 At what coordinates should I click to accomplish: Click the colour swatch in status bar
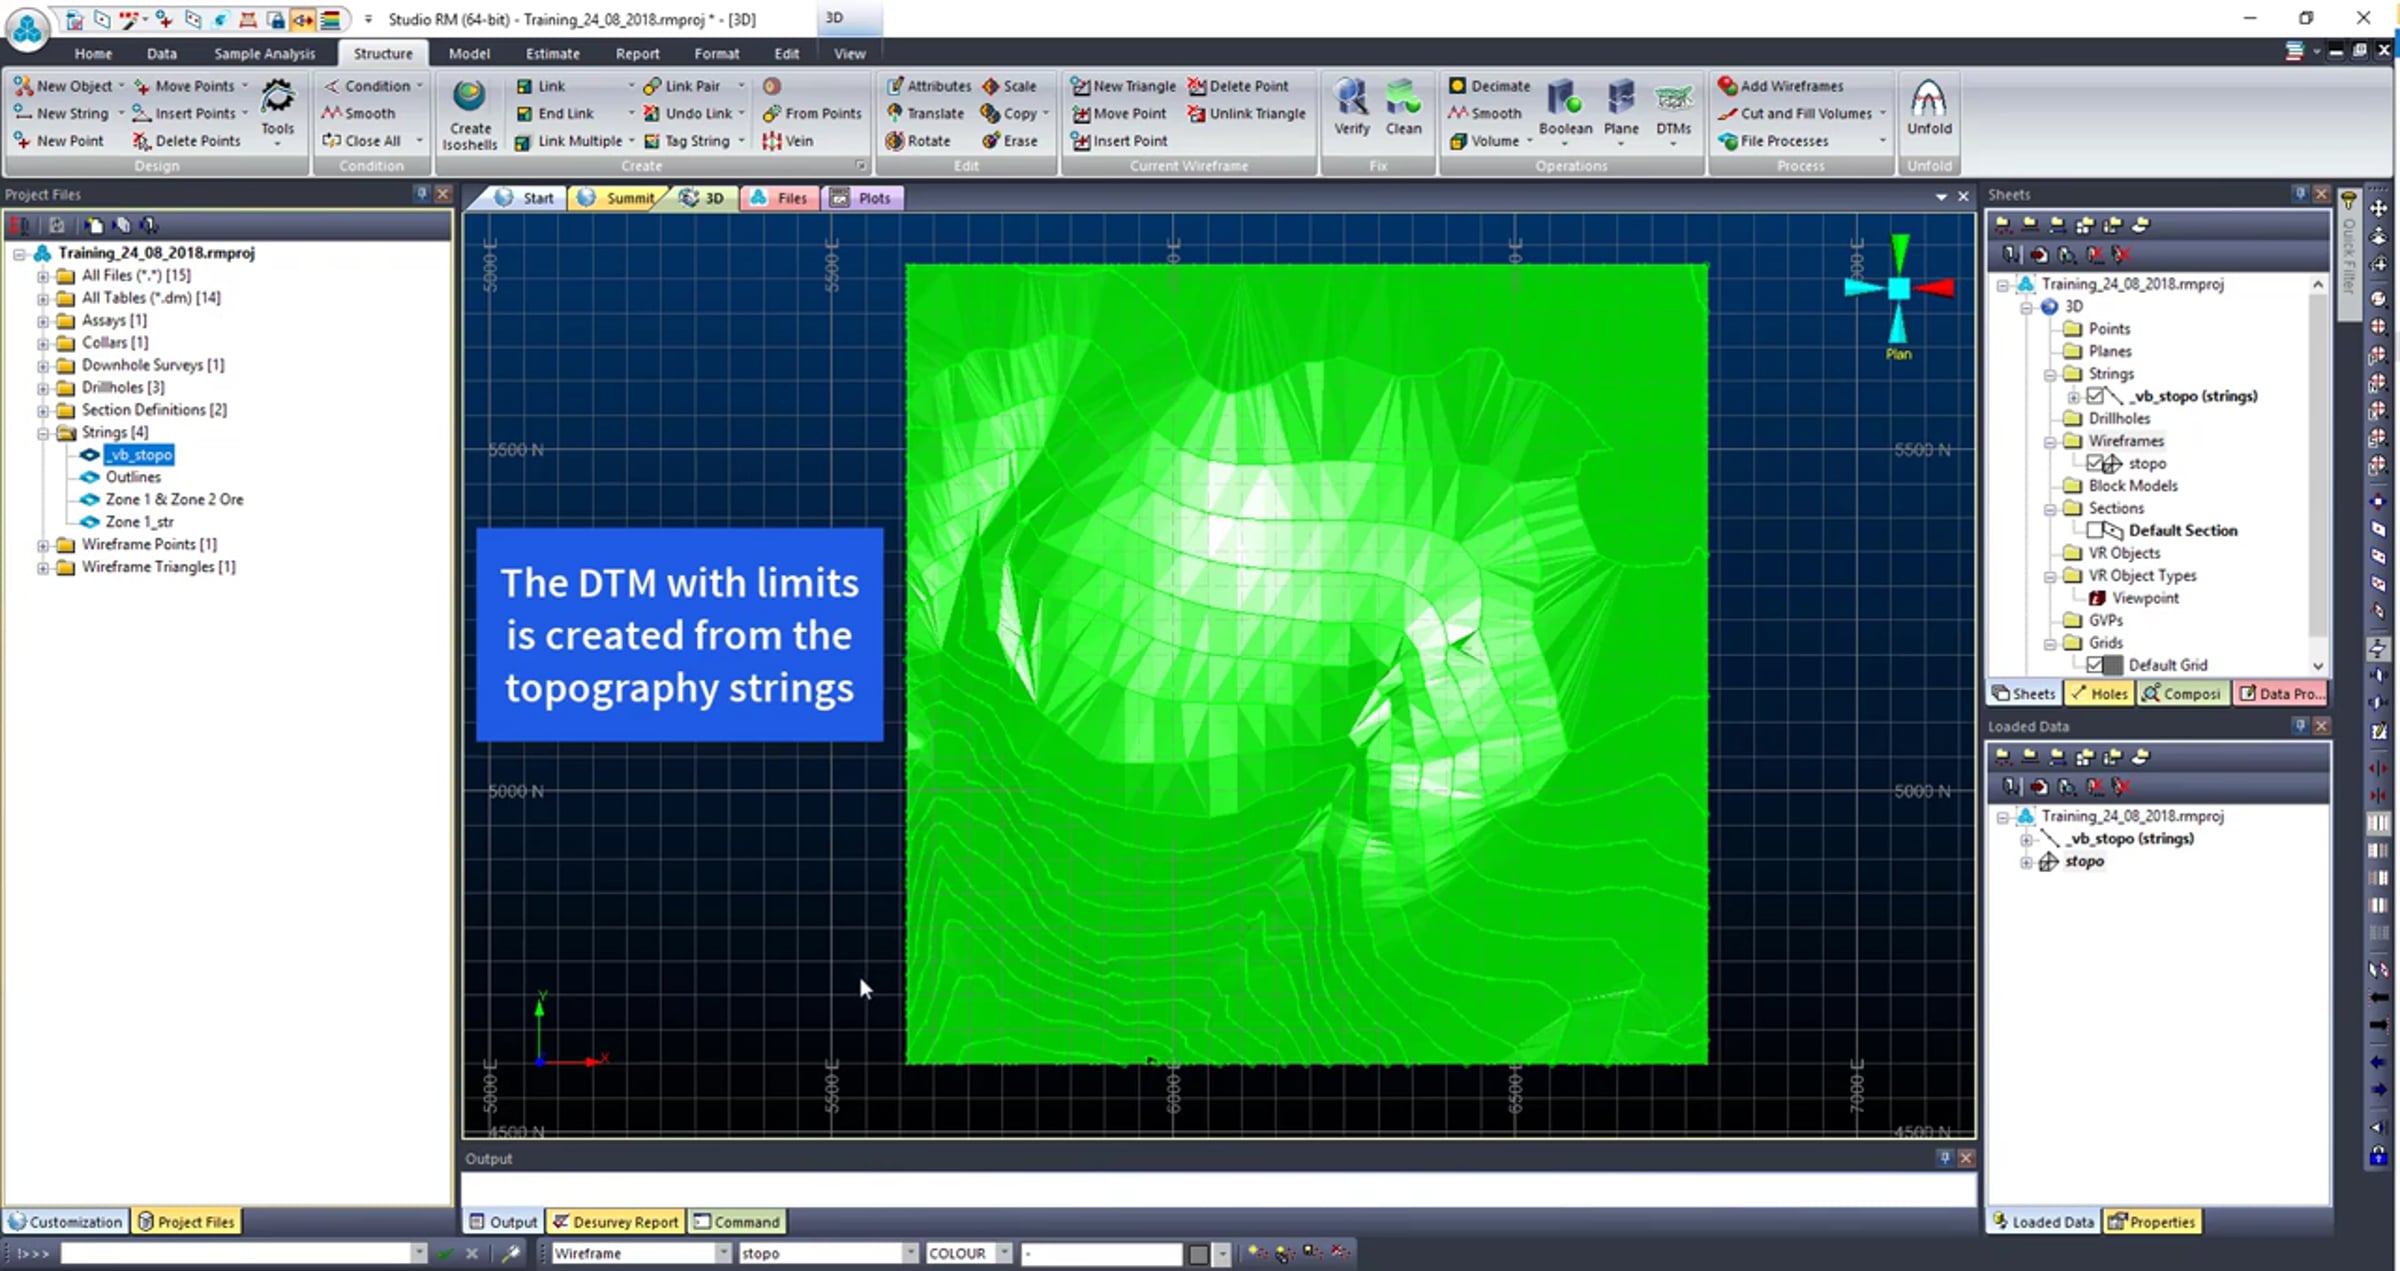pyautogui.click(x=1198, y=1253)
